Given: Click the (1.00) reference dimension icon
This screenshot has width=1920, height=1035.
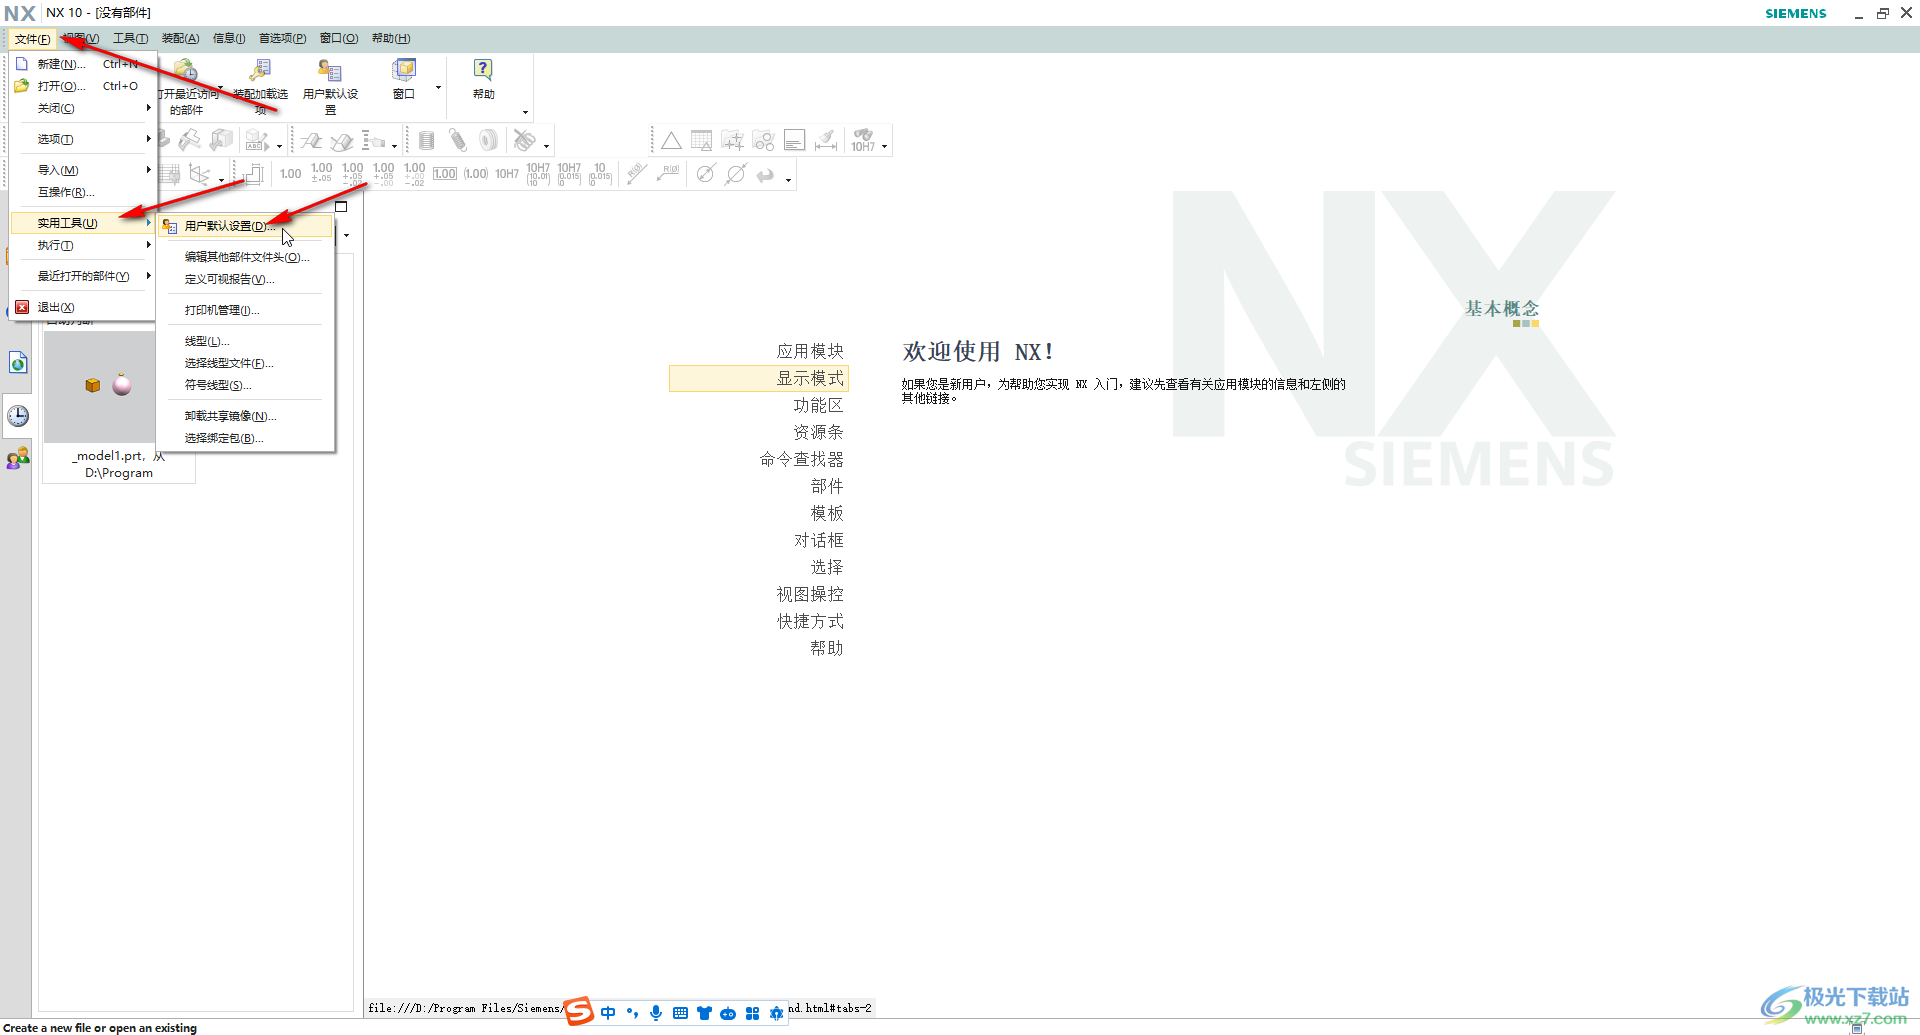Looking at the screenshot, I should pyautogui.click(x=476, y=174).
